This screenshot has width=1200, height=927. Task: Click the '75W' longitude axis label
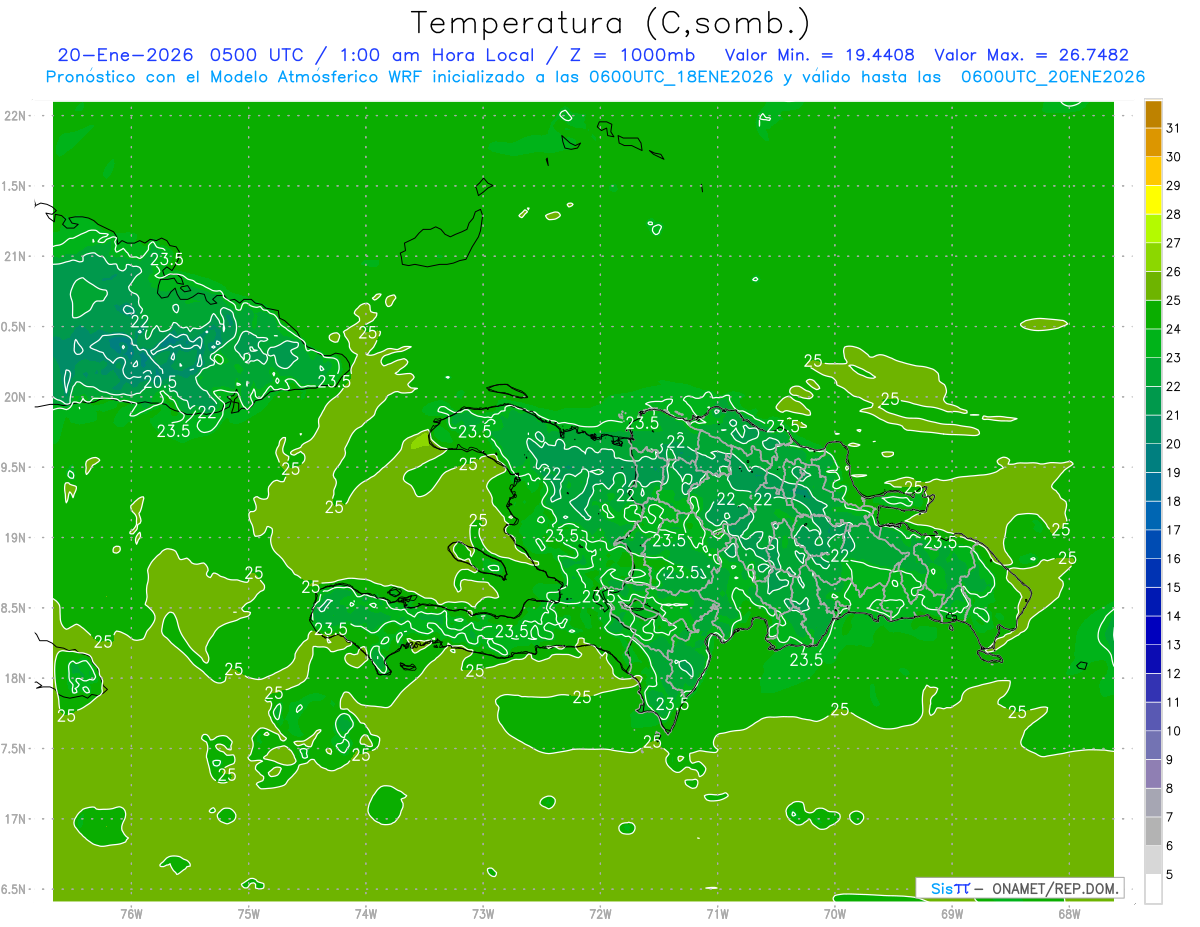[x=249, y=913]
